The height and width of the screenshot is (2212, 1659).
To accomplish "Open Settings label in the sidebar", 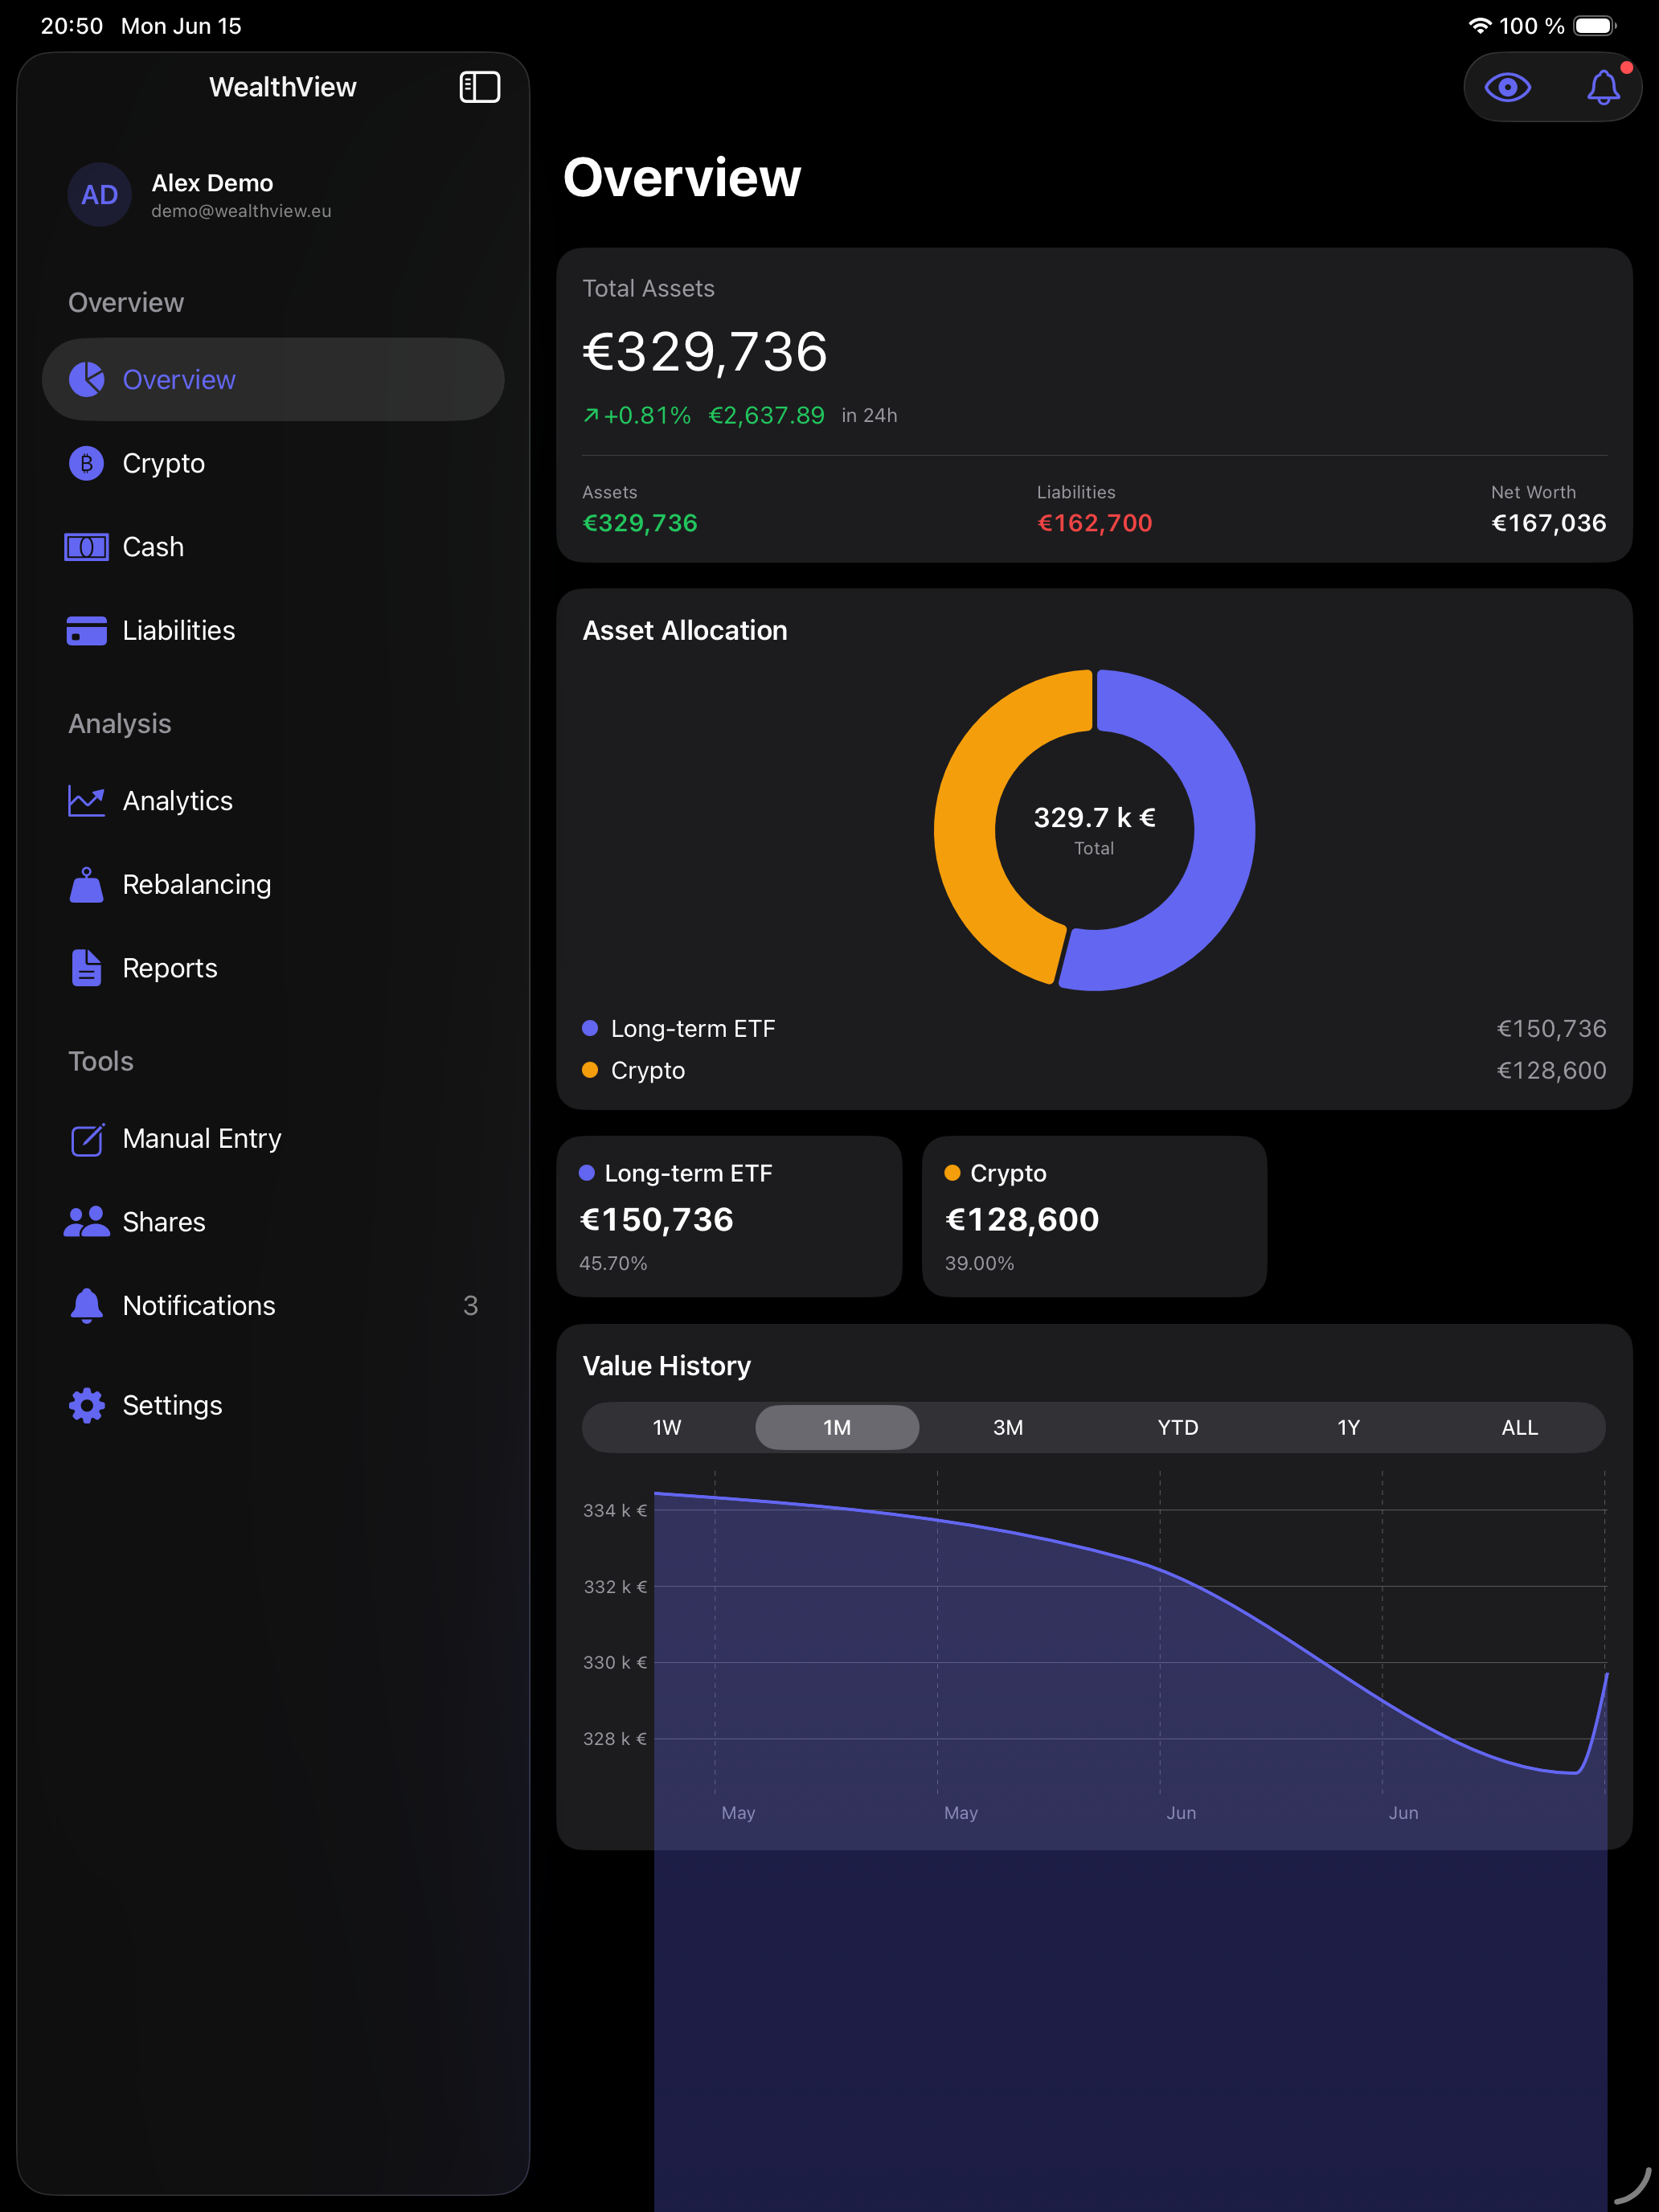I will (172, 1405).
